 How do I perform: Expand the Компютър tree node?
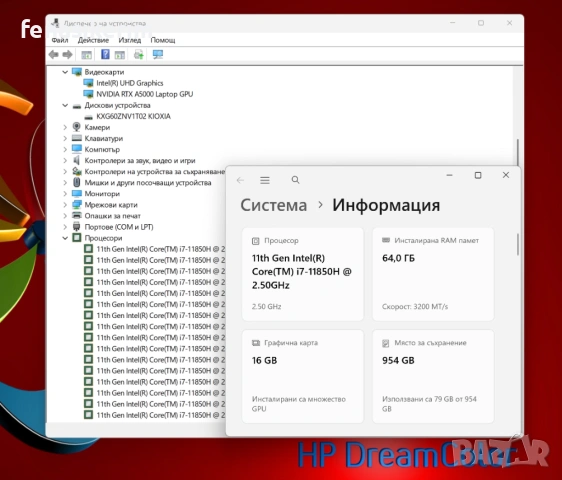65,149
